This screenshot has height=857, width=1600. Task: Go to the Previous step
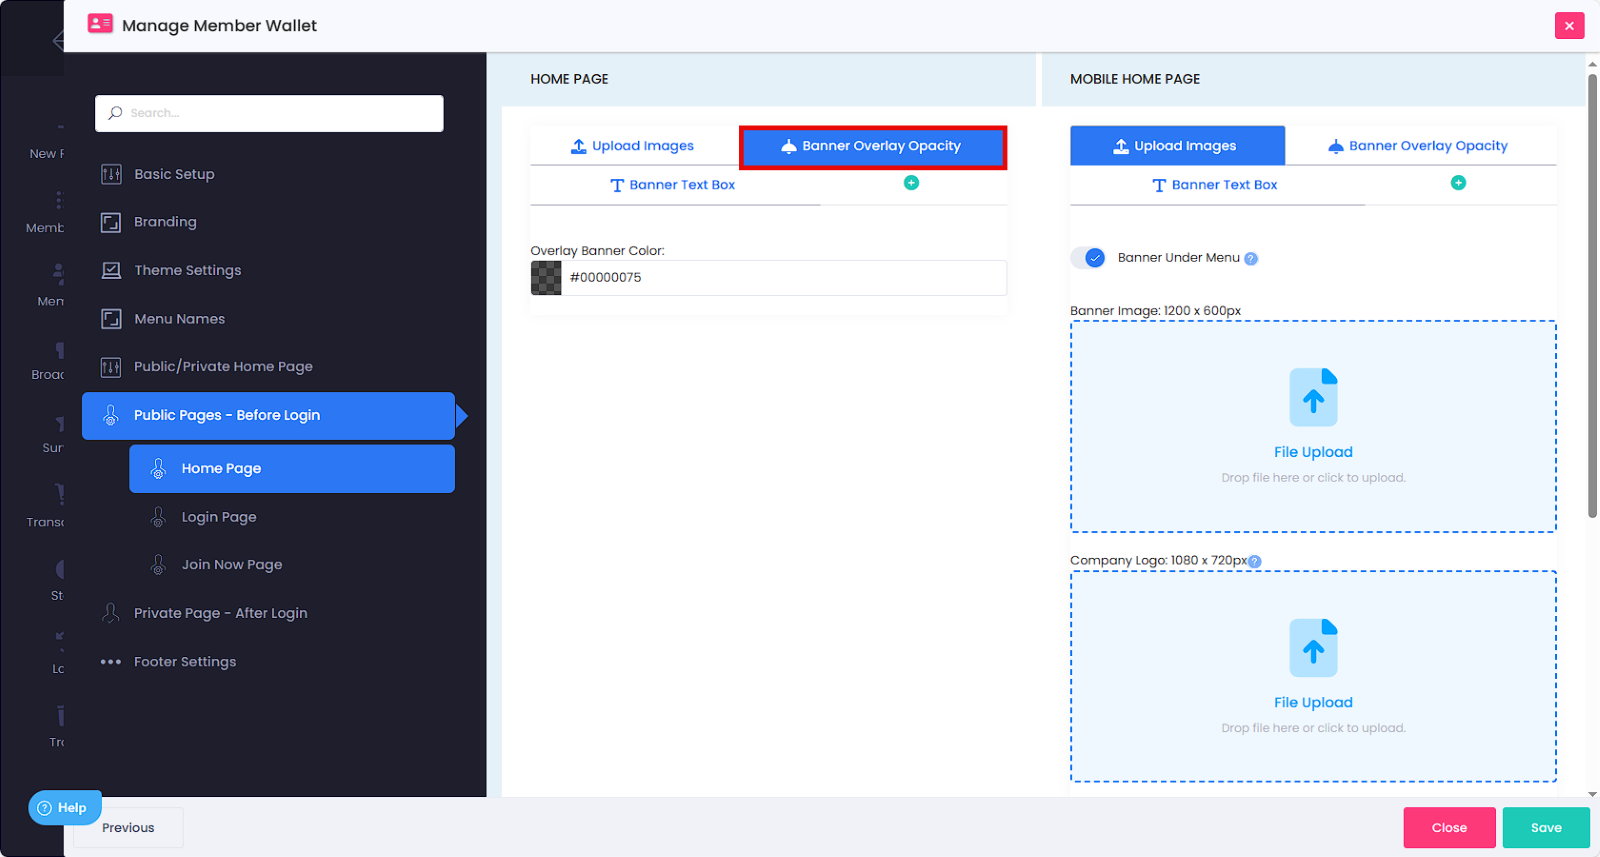coord(128,828)
